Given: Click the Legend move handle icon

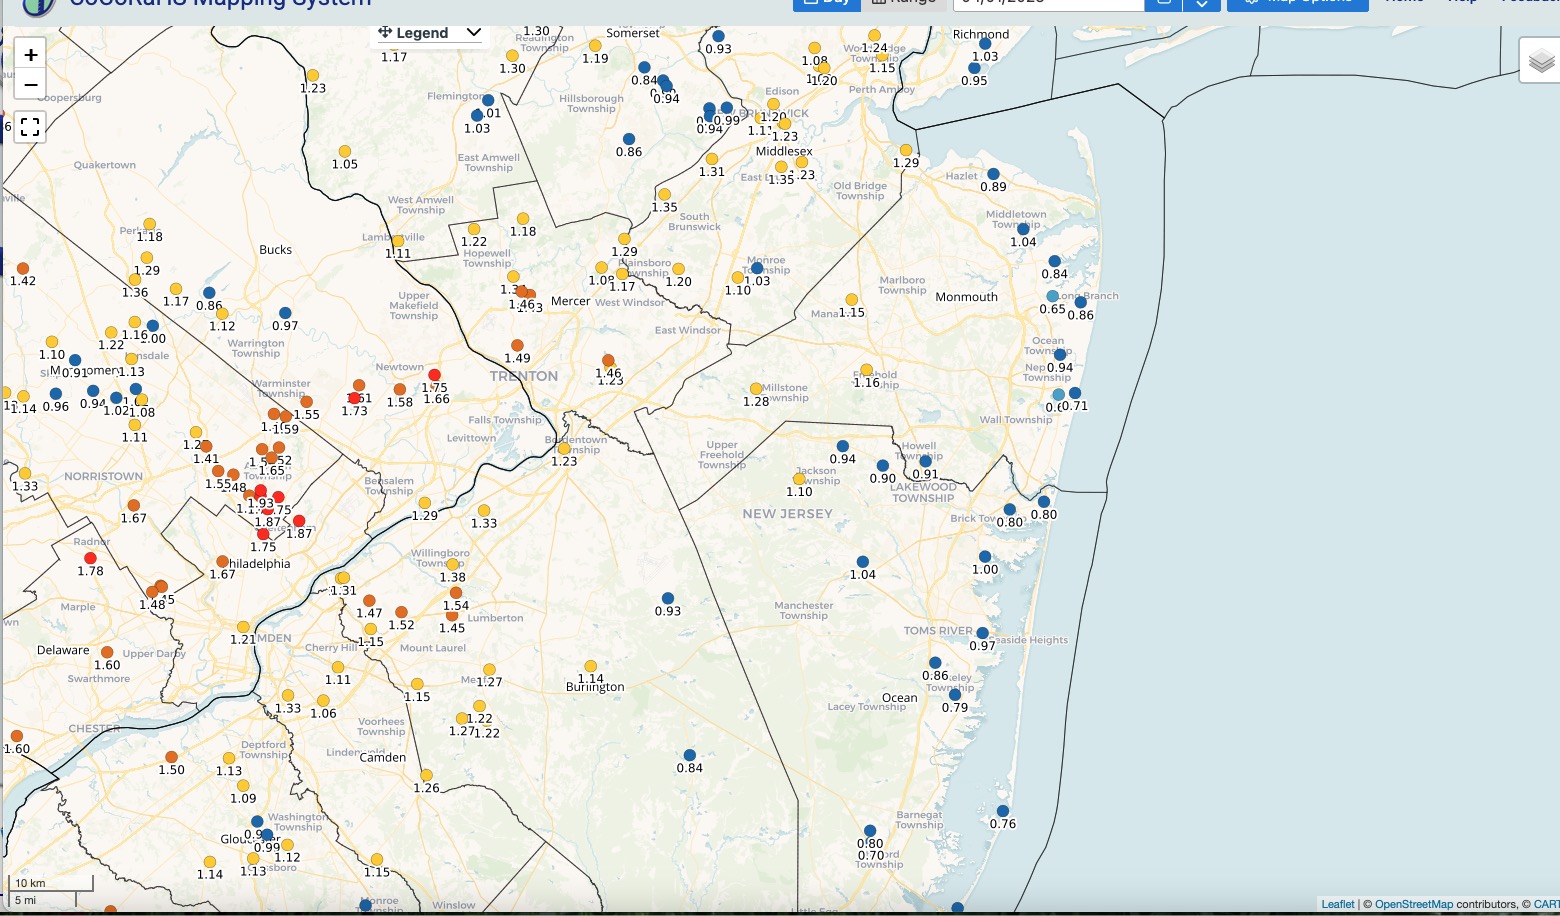Looking at the screenshot, I should click(x=385, y=33).
